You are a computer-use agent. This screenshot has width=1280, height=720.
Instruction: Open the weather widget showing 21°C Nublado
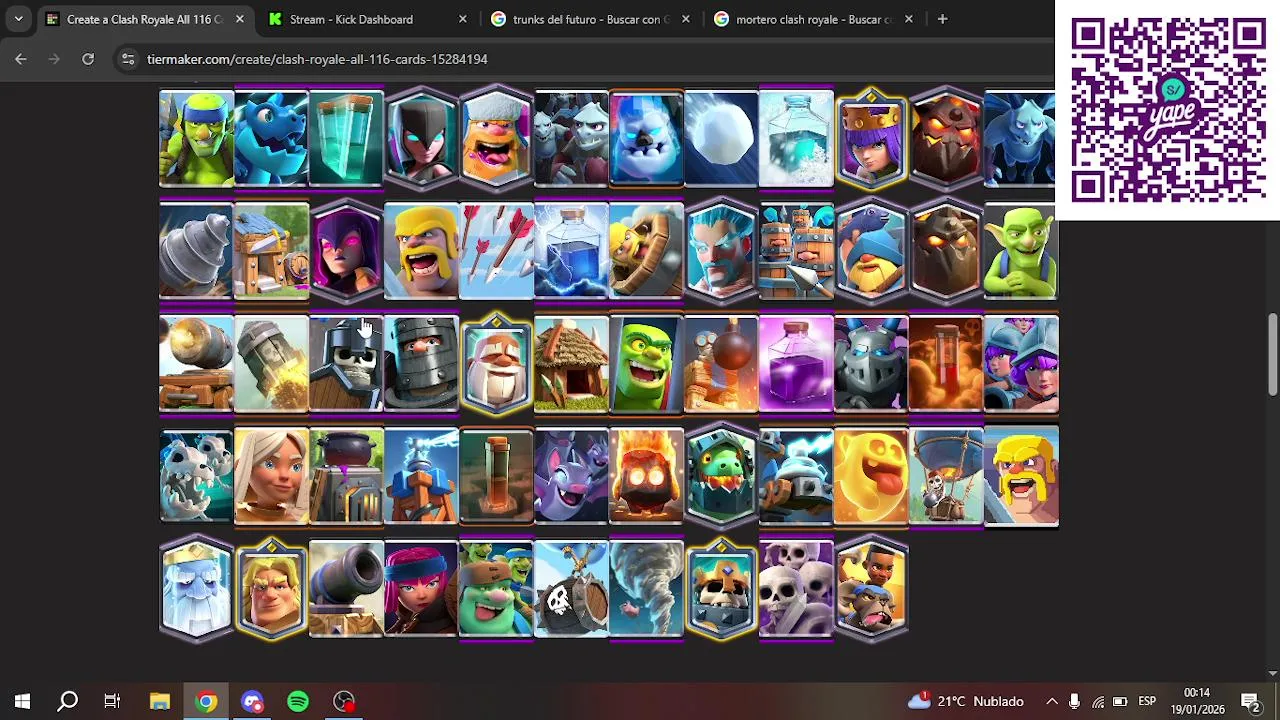(x=965, y=701)
